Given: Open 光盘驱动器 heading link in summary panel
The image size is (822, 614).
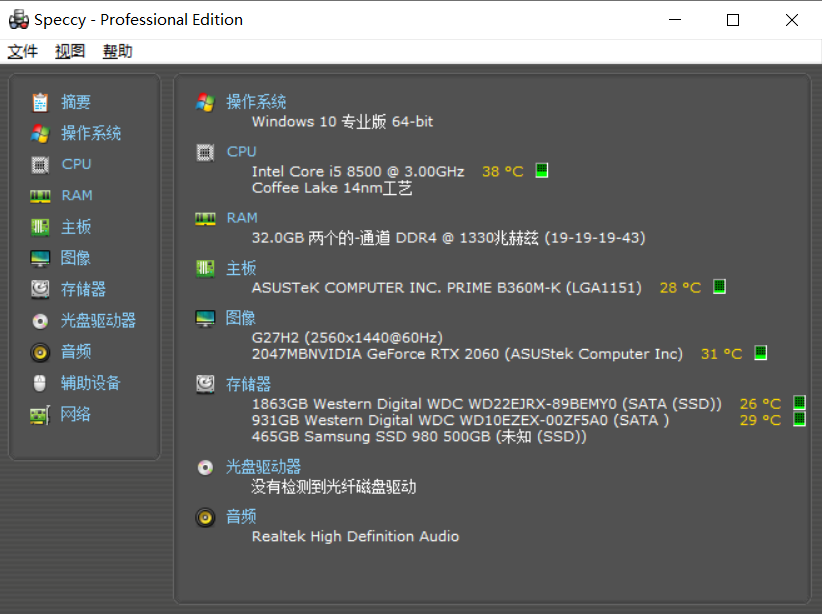Looking at the screenshot, I should (x=263, y=467).
